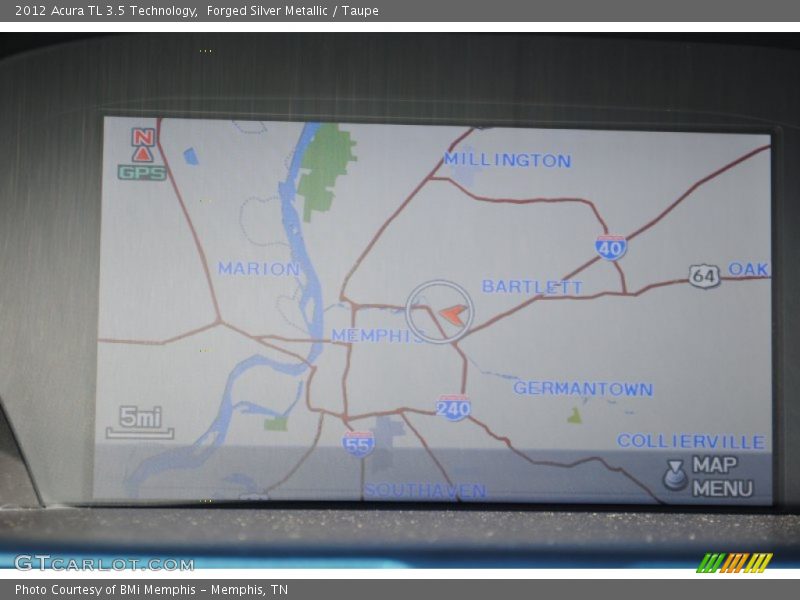The image size is (800, 600).
Task: Tap the MARION city label
Action: [x=259, y=269]
